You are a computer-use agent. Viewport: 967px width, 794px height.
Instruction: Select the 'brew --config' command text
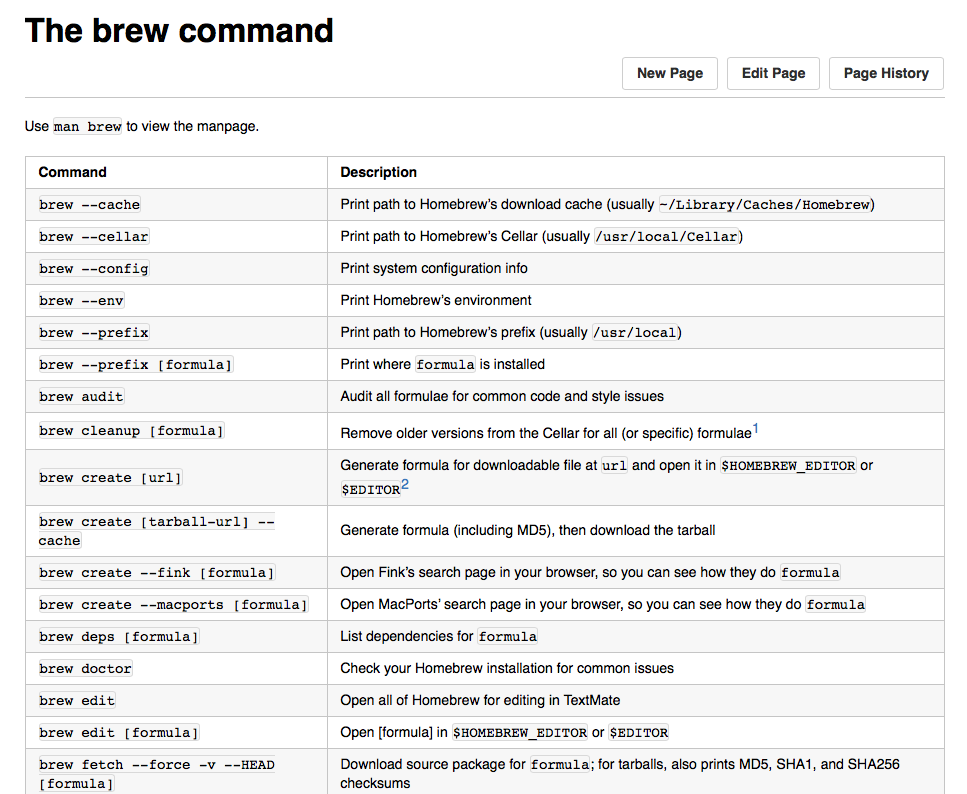[94, 268]
